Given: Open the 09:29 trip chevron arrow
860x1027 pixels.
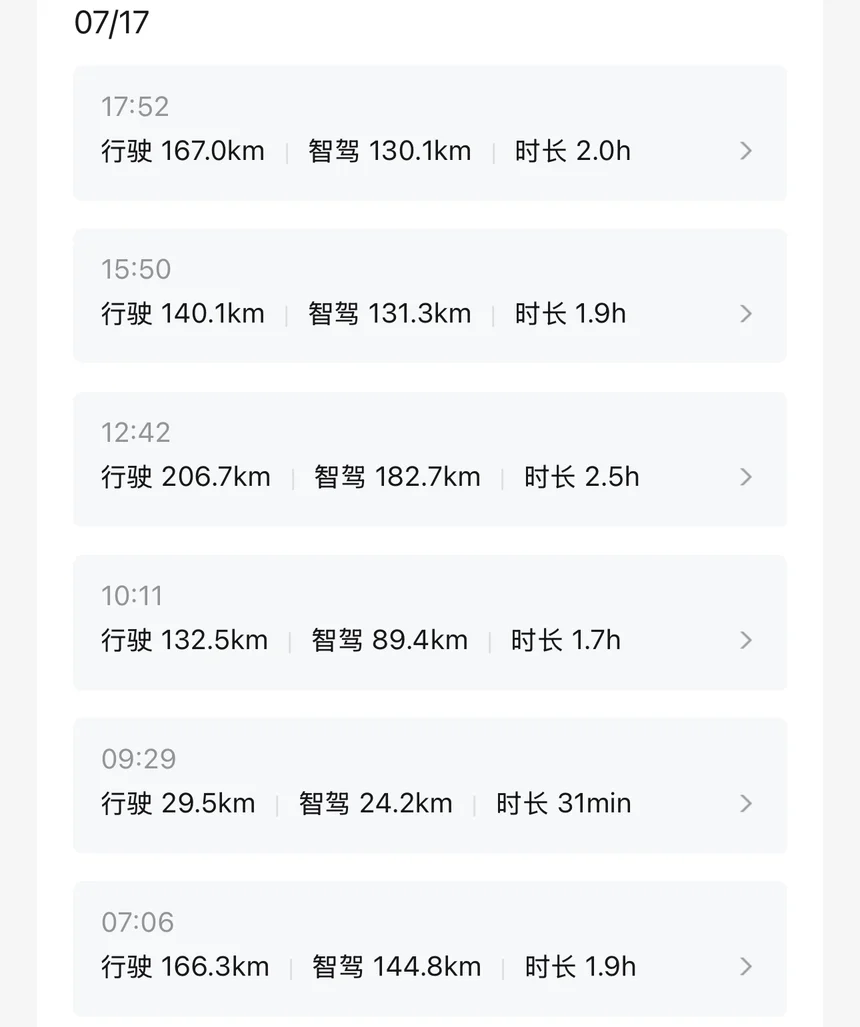Looking at the screenshot, I should pos(745,804).
